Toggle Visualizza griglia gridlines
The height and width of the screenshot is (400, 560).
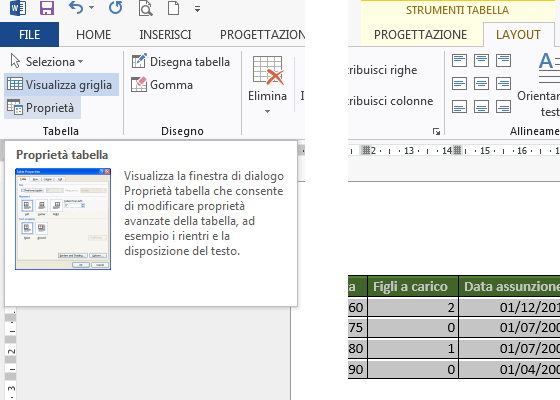[61, 85]
